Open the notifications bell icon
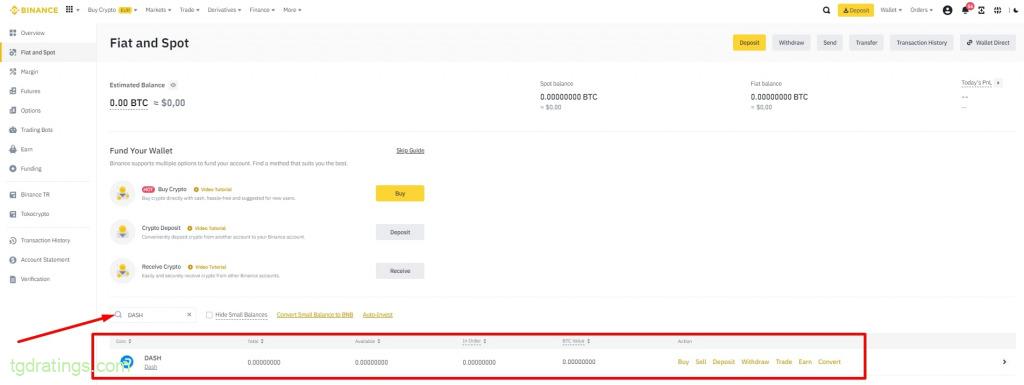Screen dimensions: 1024x385 pos(965,10)
